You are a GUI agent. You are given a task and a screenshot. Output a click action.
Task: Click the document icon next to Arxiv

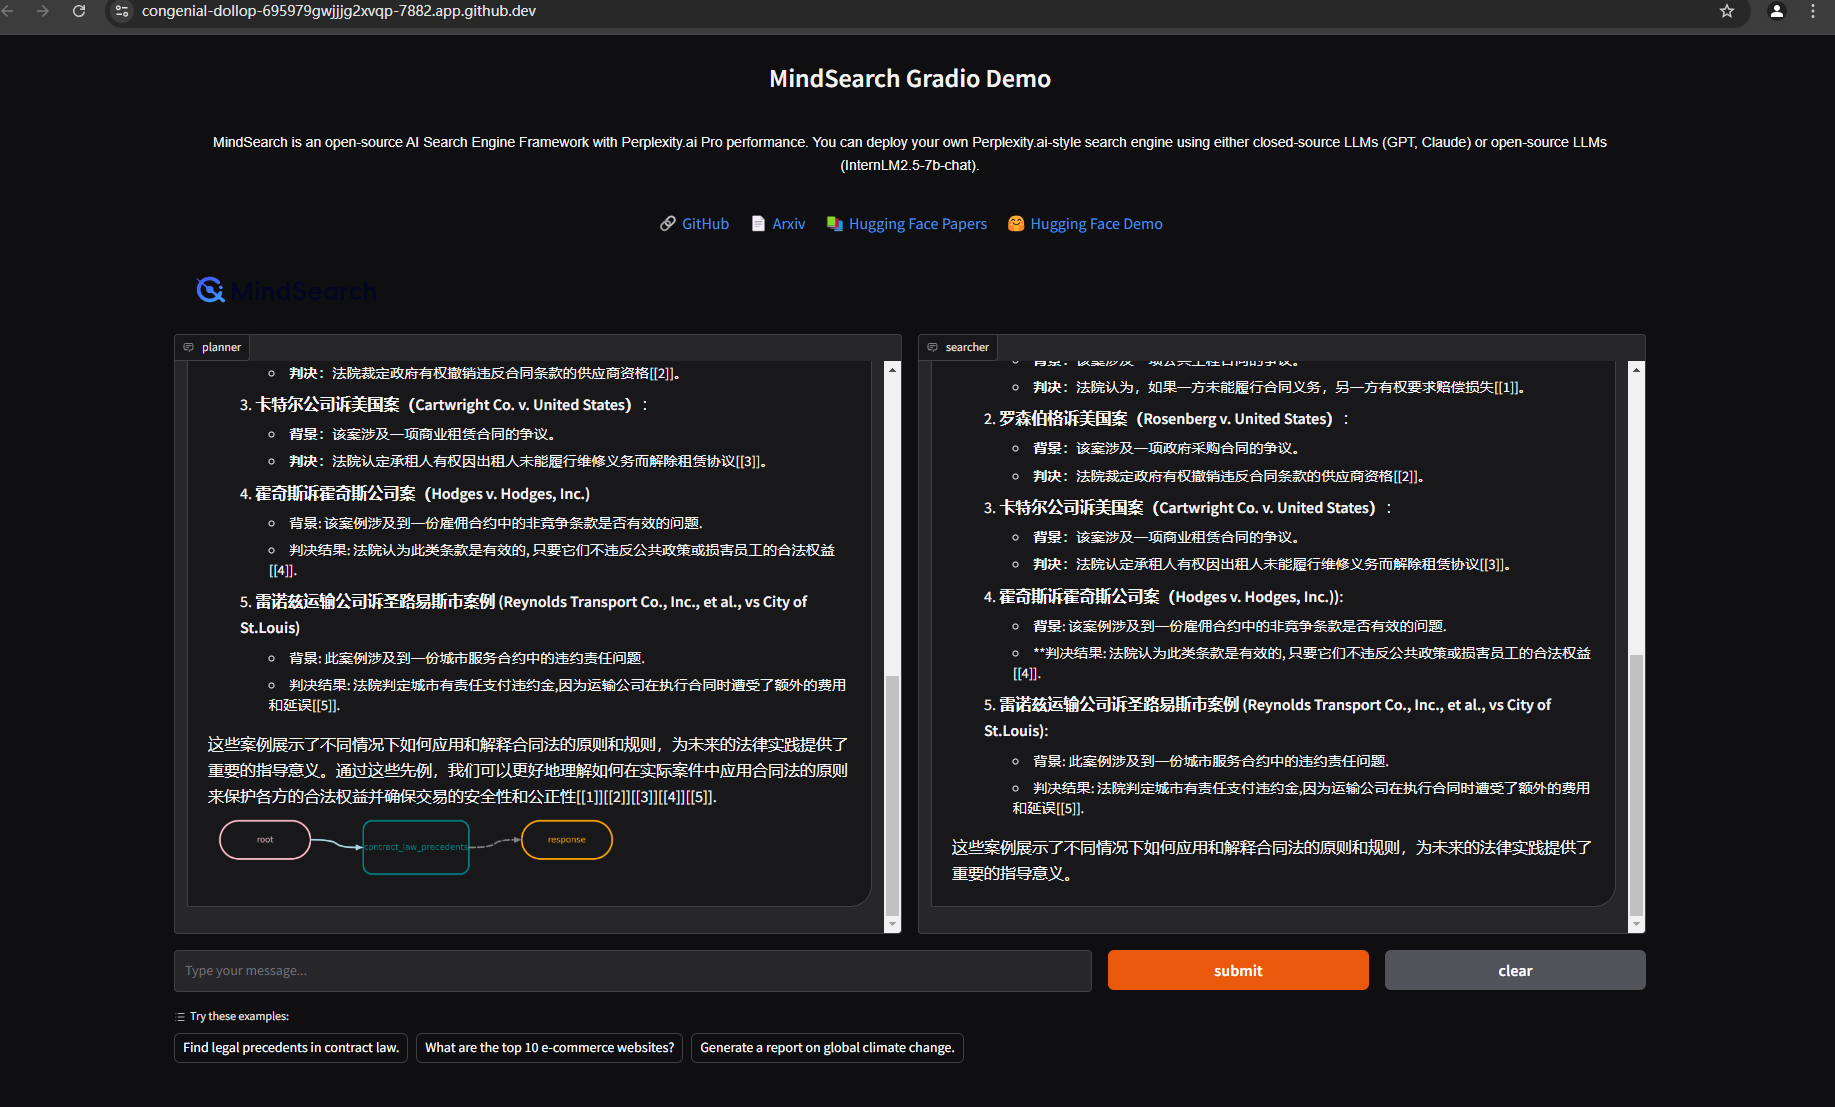(x=757, y=223)
